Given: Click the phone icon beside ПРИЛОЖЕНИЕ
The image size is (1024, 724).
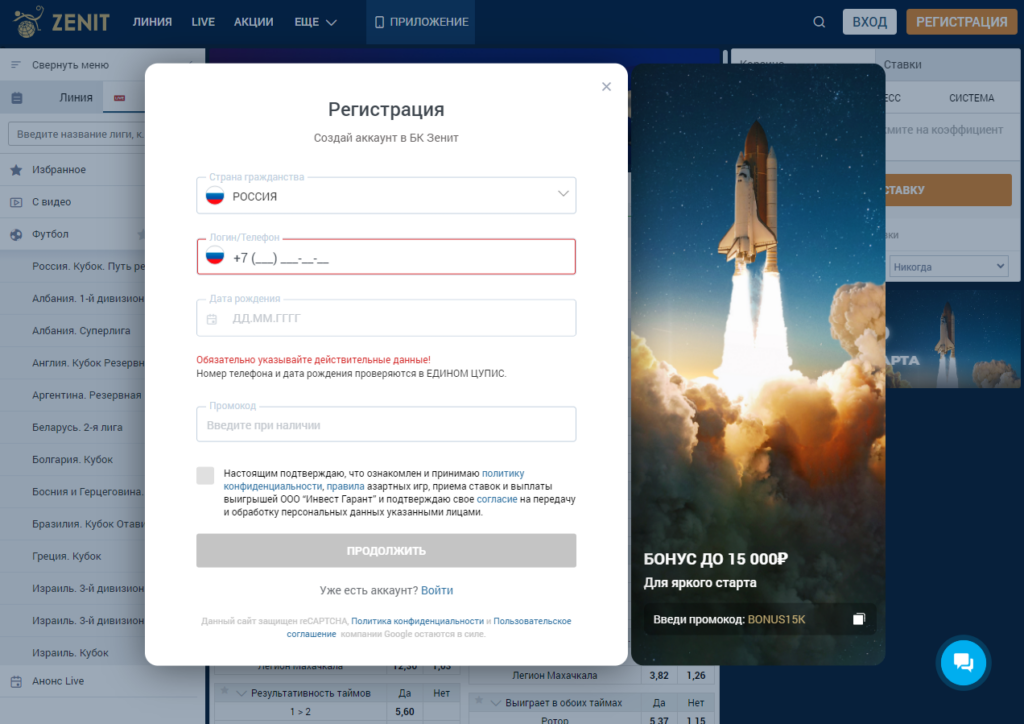Looking at the screenshot, I should pos(379,22).
